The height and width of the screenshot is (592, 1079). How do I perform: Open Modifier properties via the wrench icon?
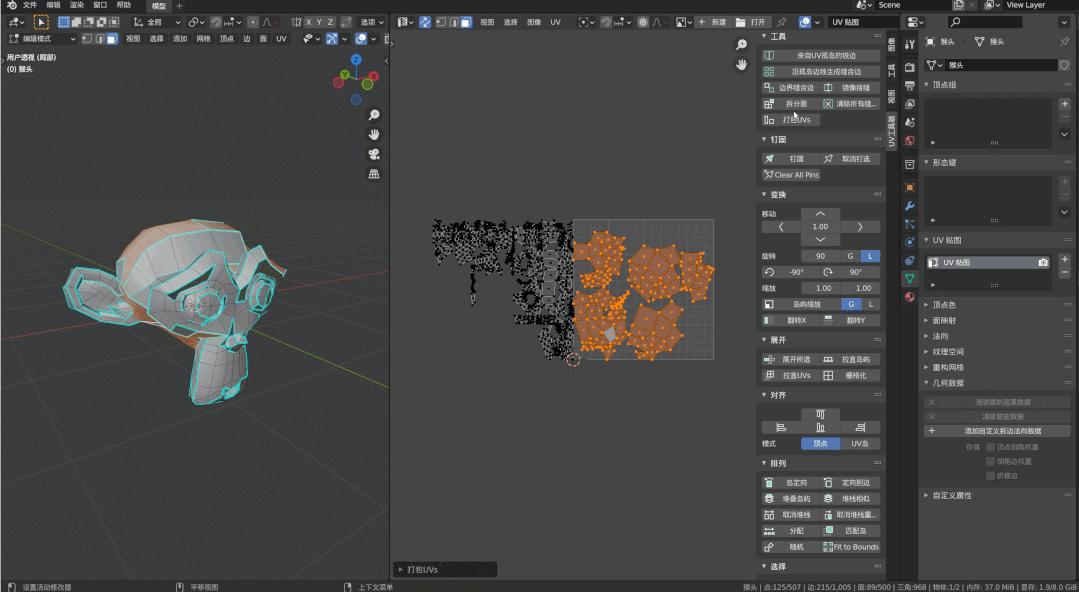[x=909, y=206]
